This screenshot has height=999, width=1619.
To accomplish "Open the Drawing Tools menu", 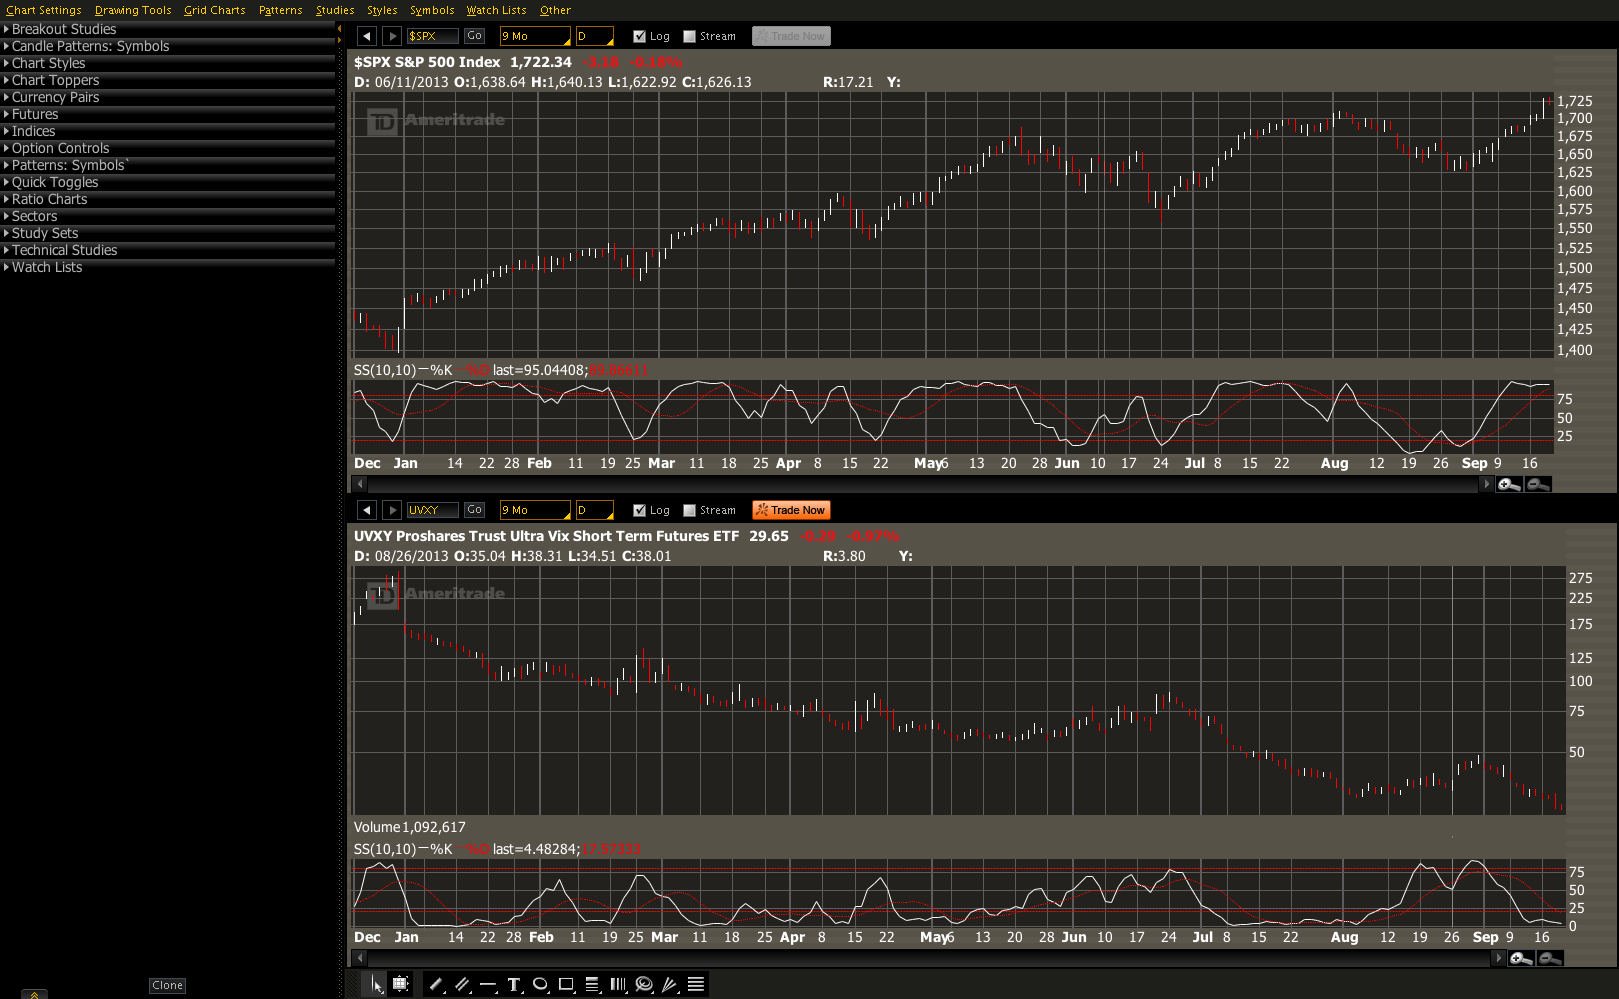I will pos(133,10).
